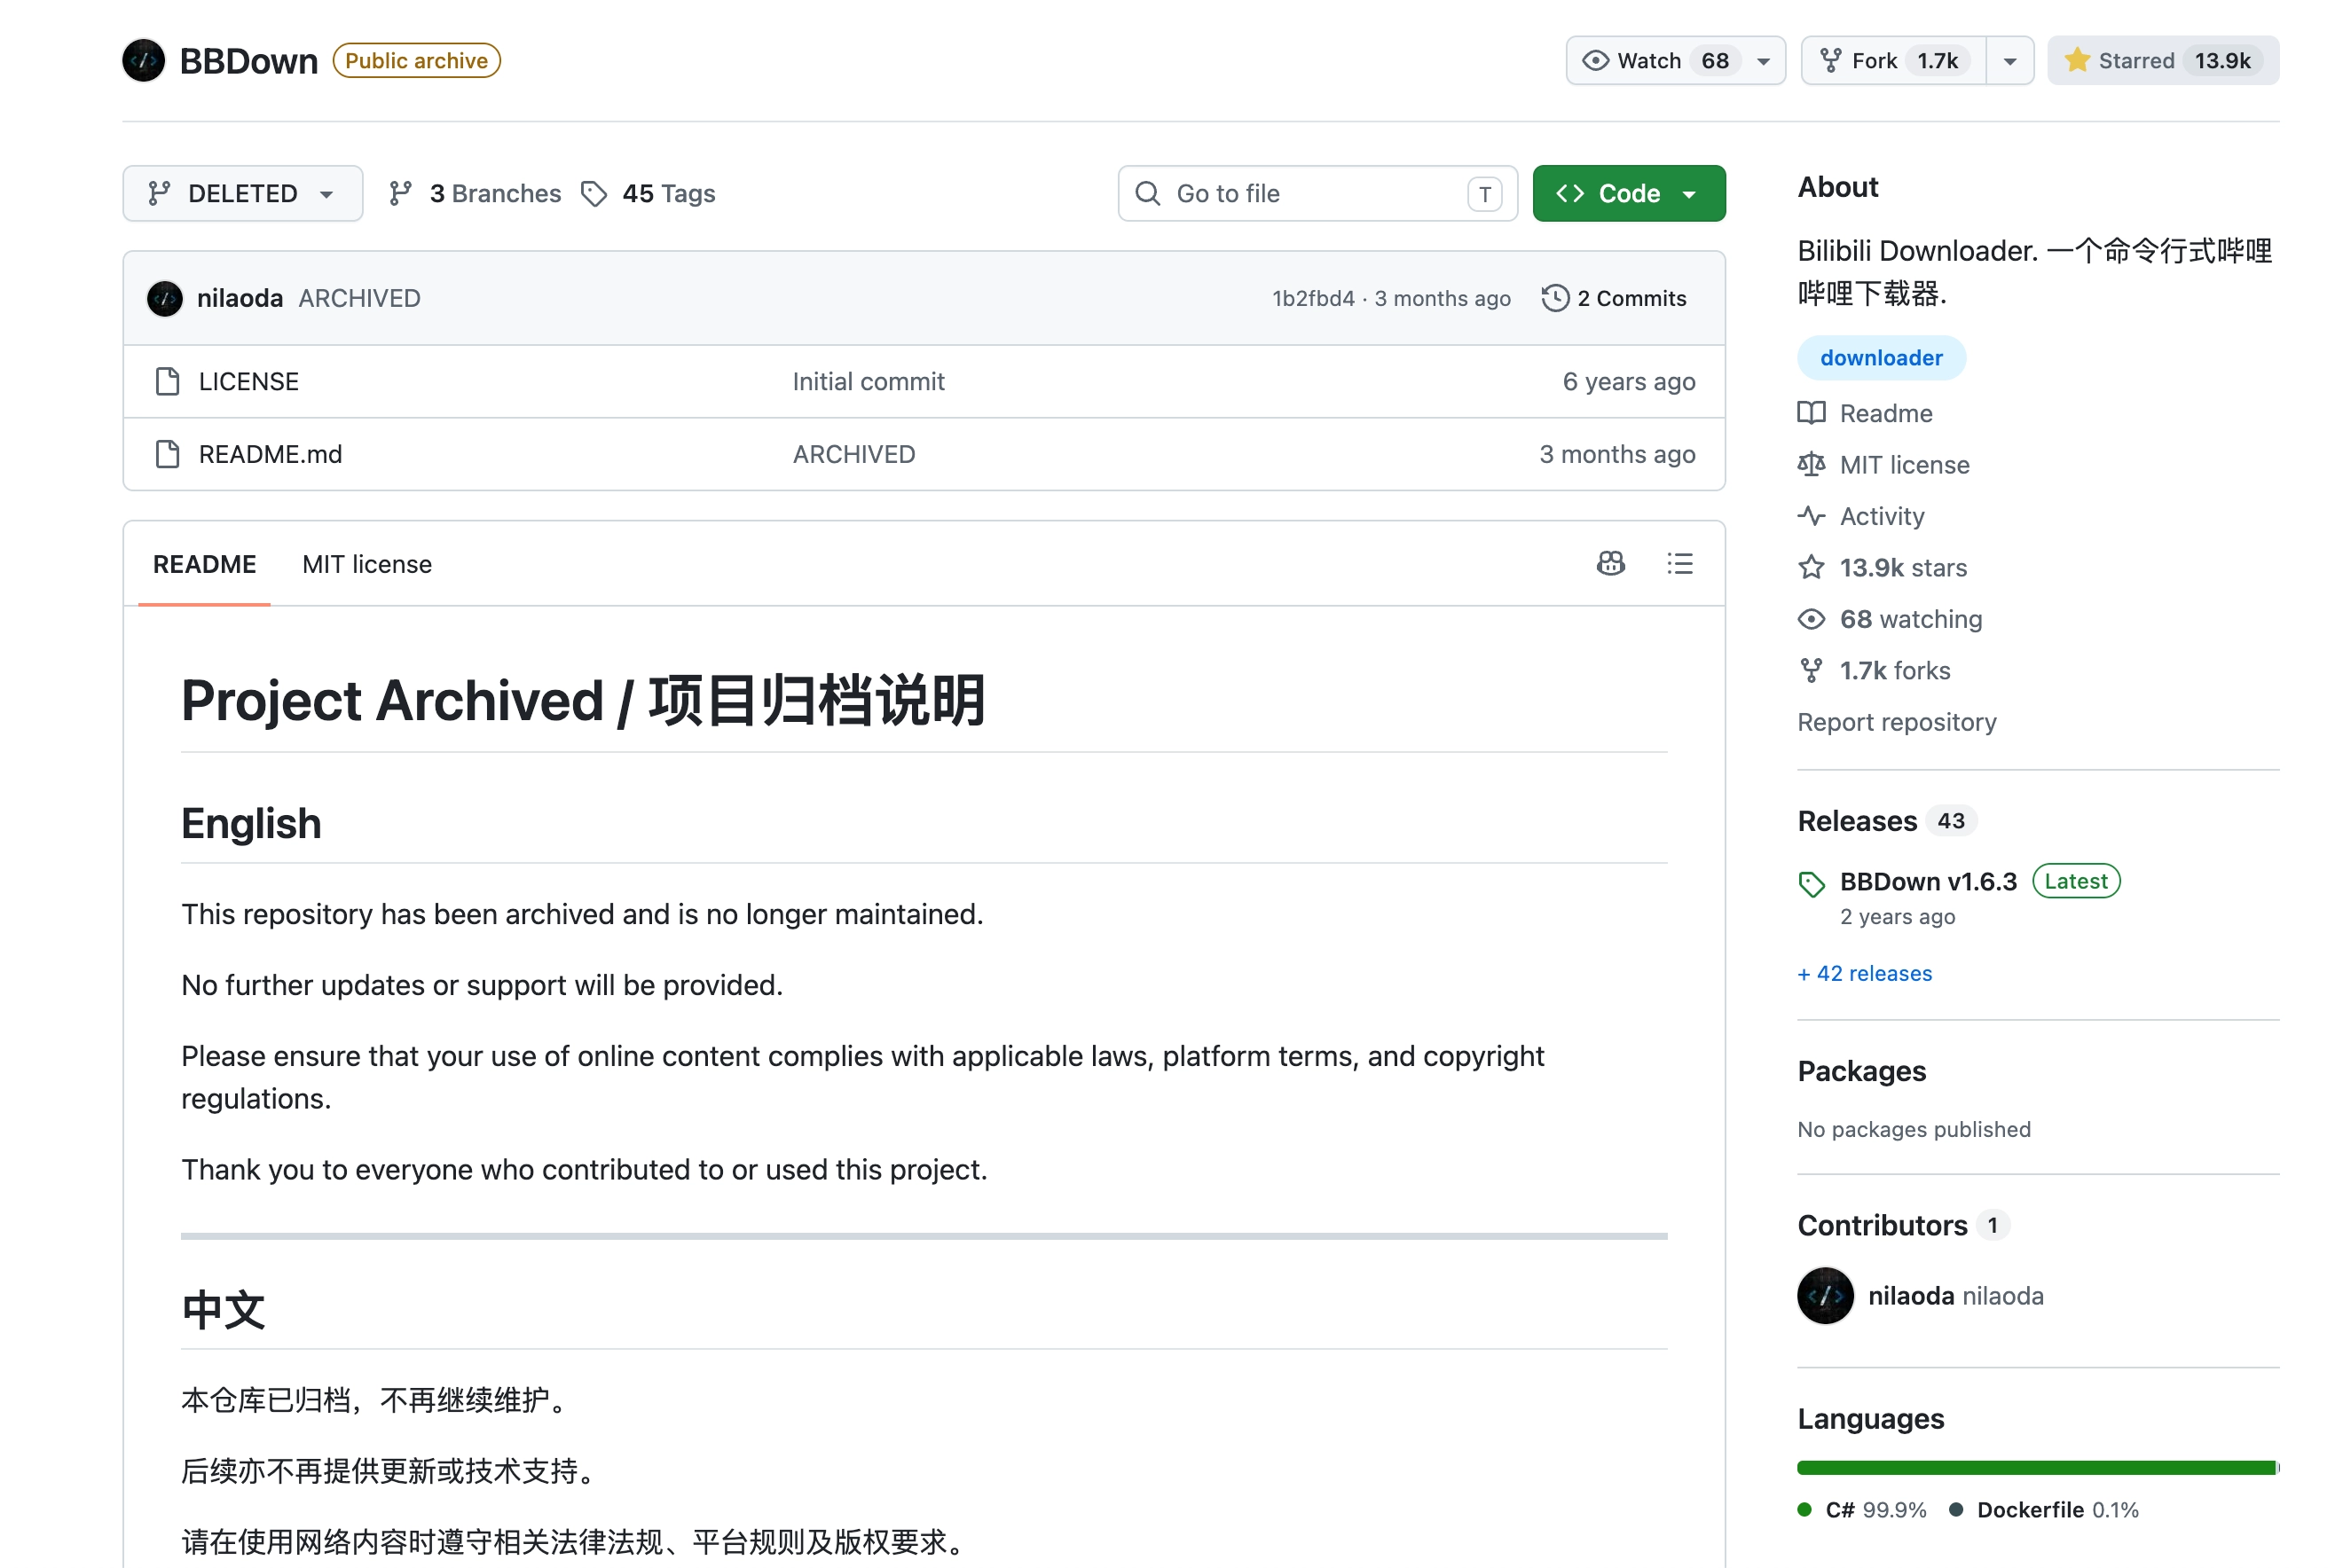The height and width of the screenshot is (1568, 2335).
Task: Click the nilaoda contributor avatar
Action: coord(1825,1296)
